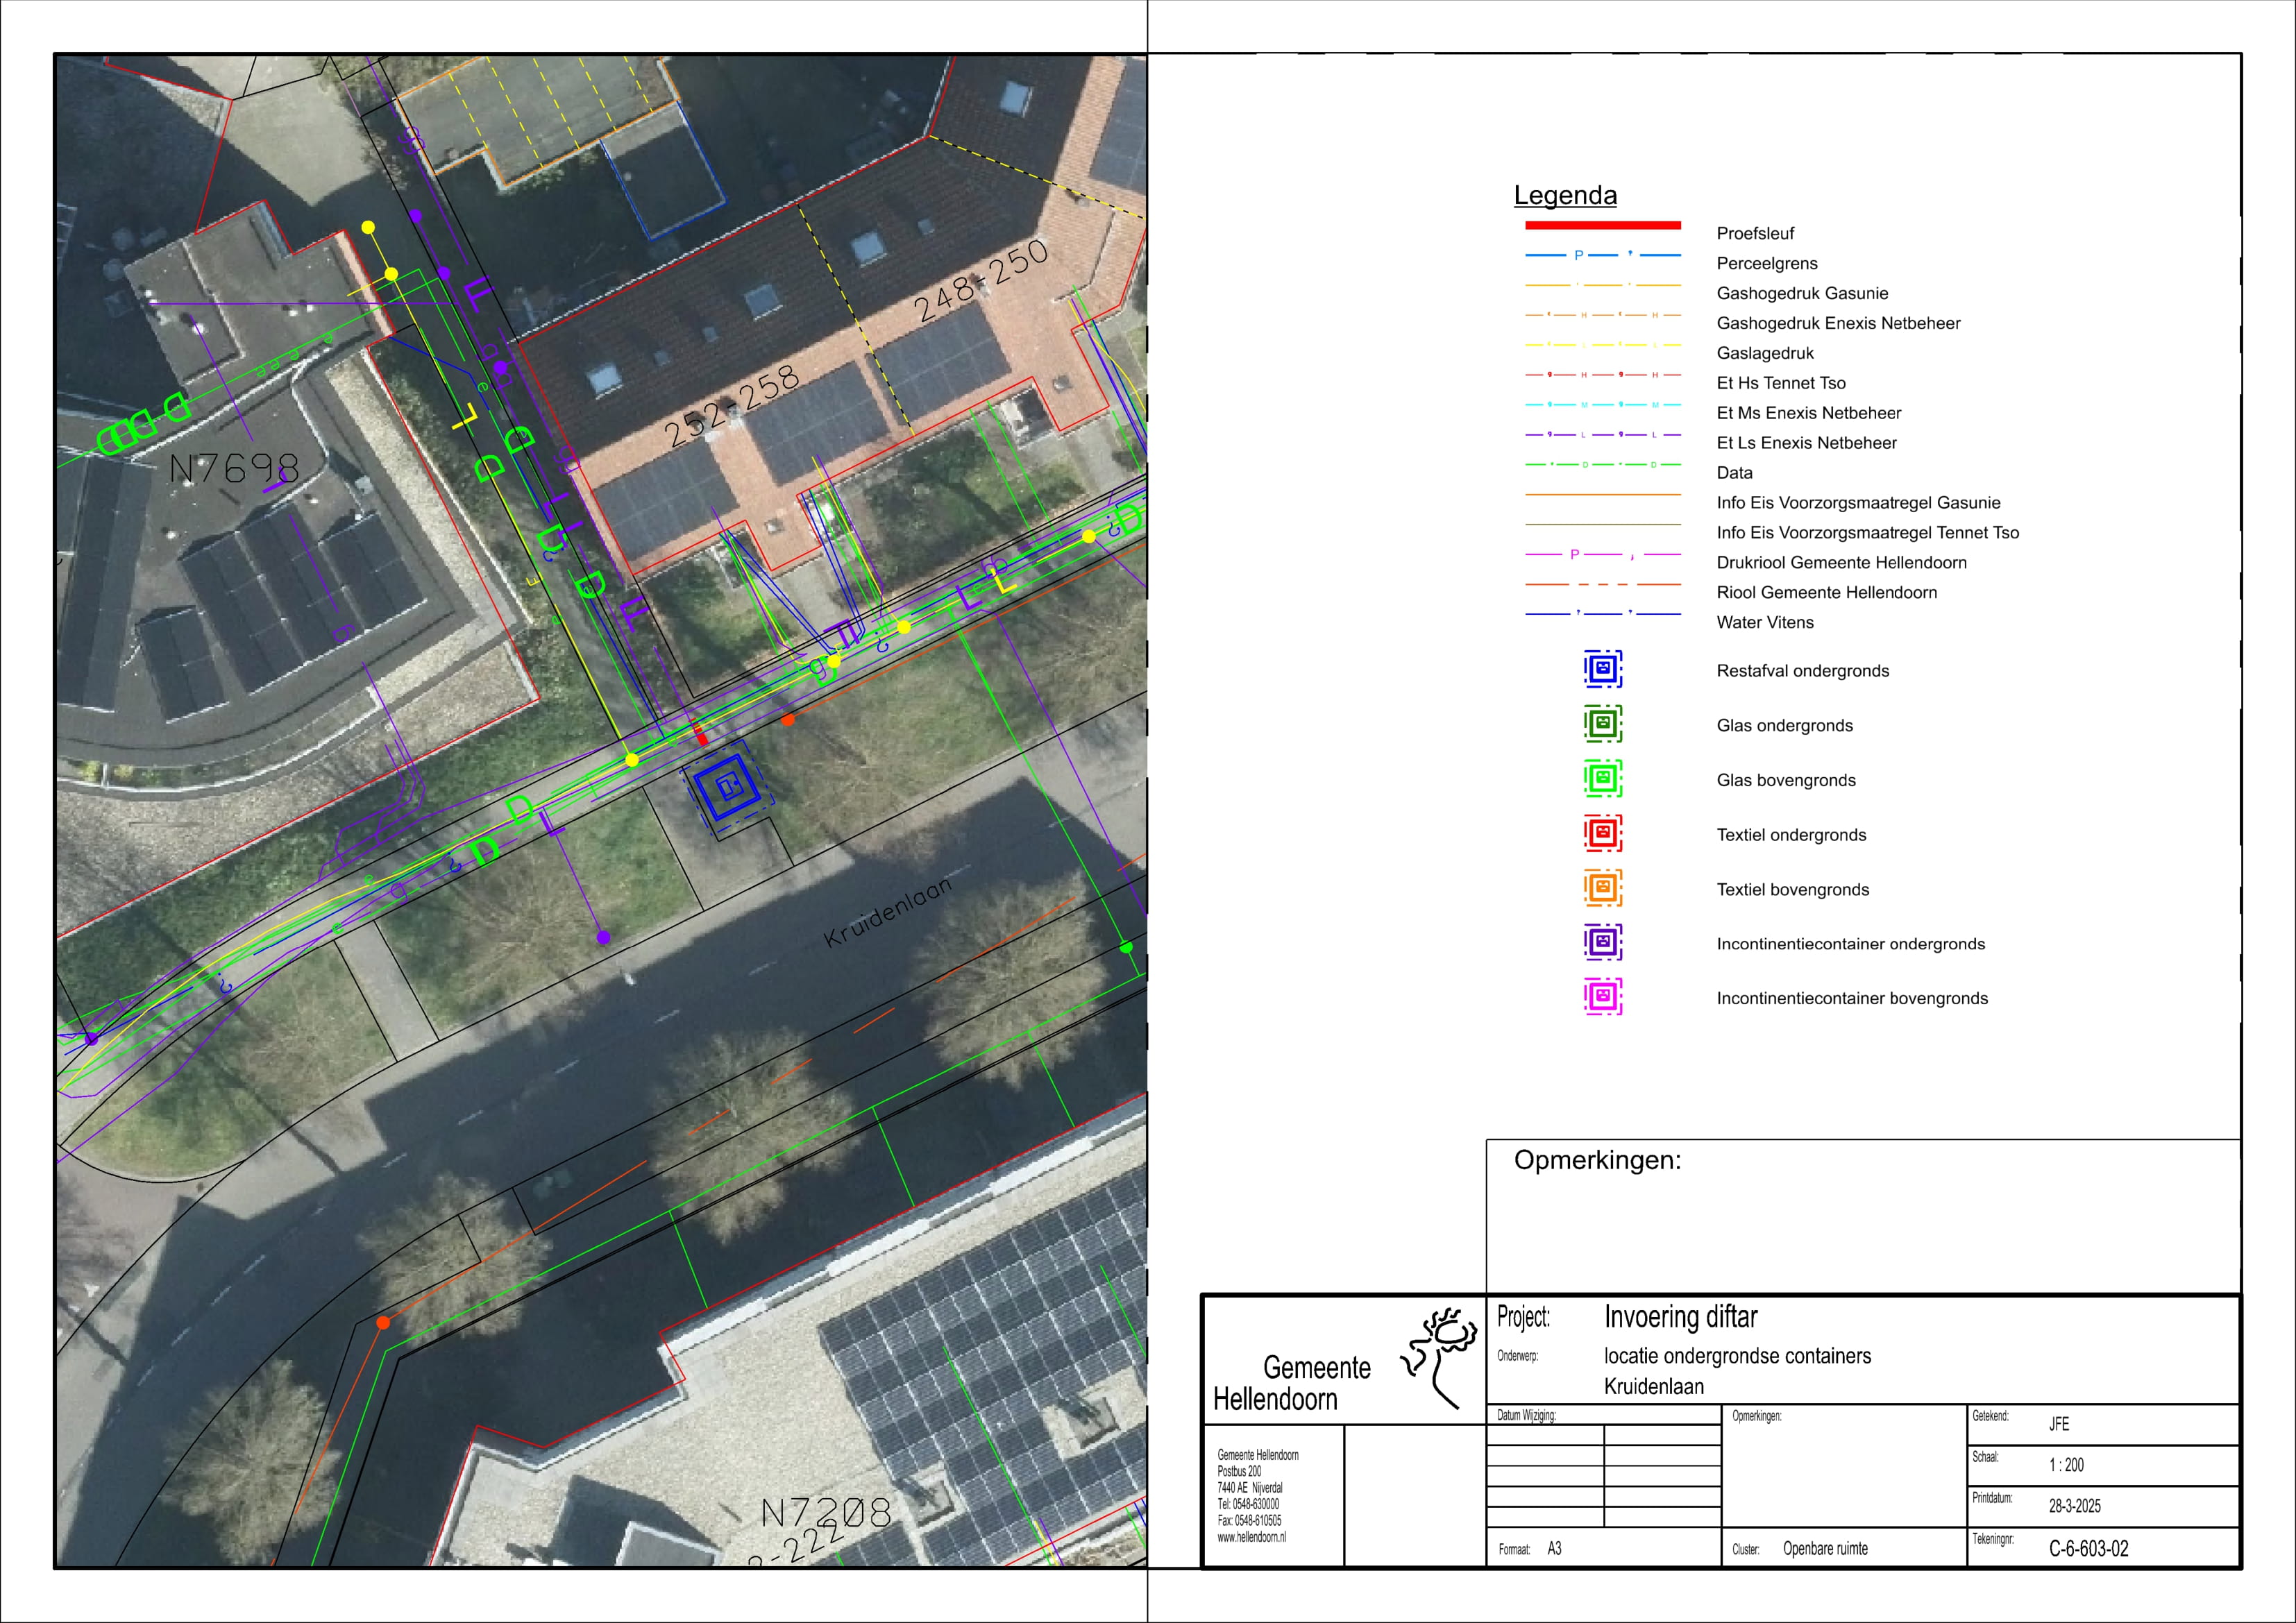Select the N7698 parcel label
Image resolution: width=2296 pixels, height=1623 pixels.
234,468
